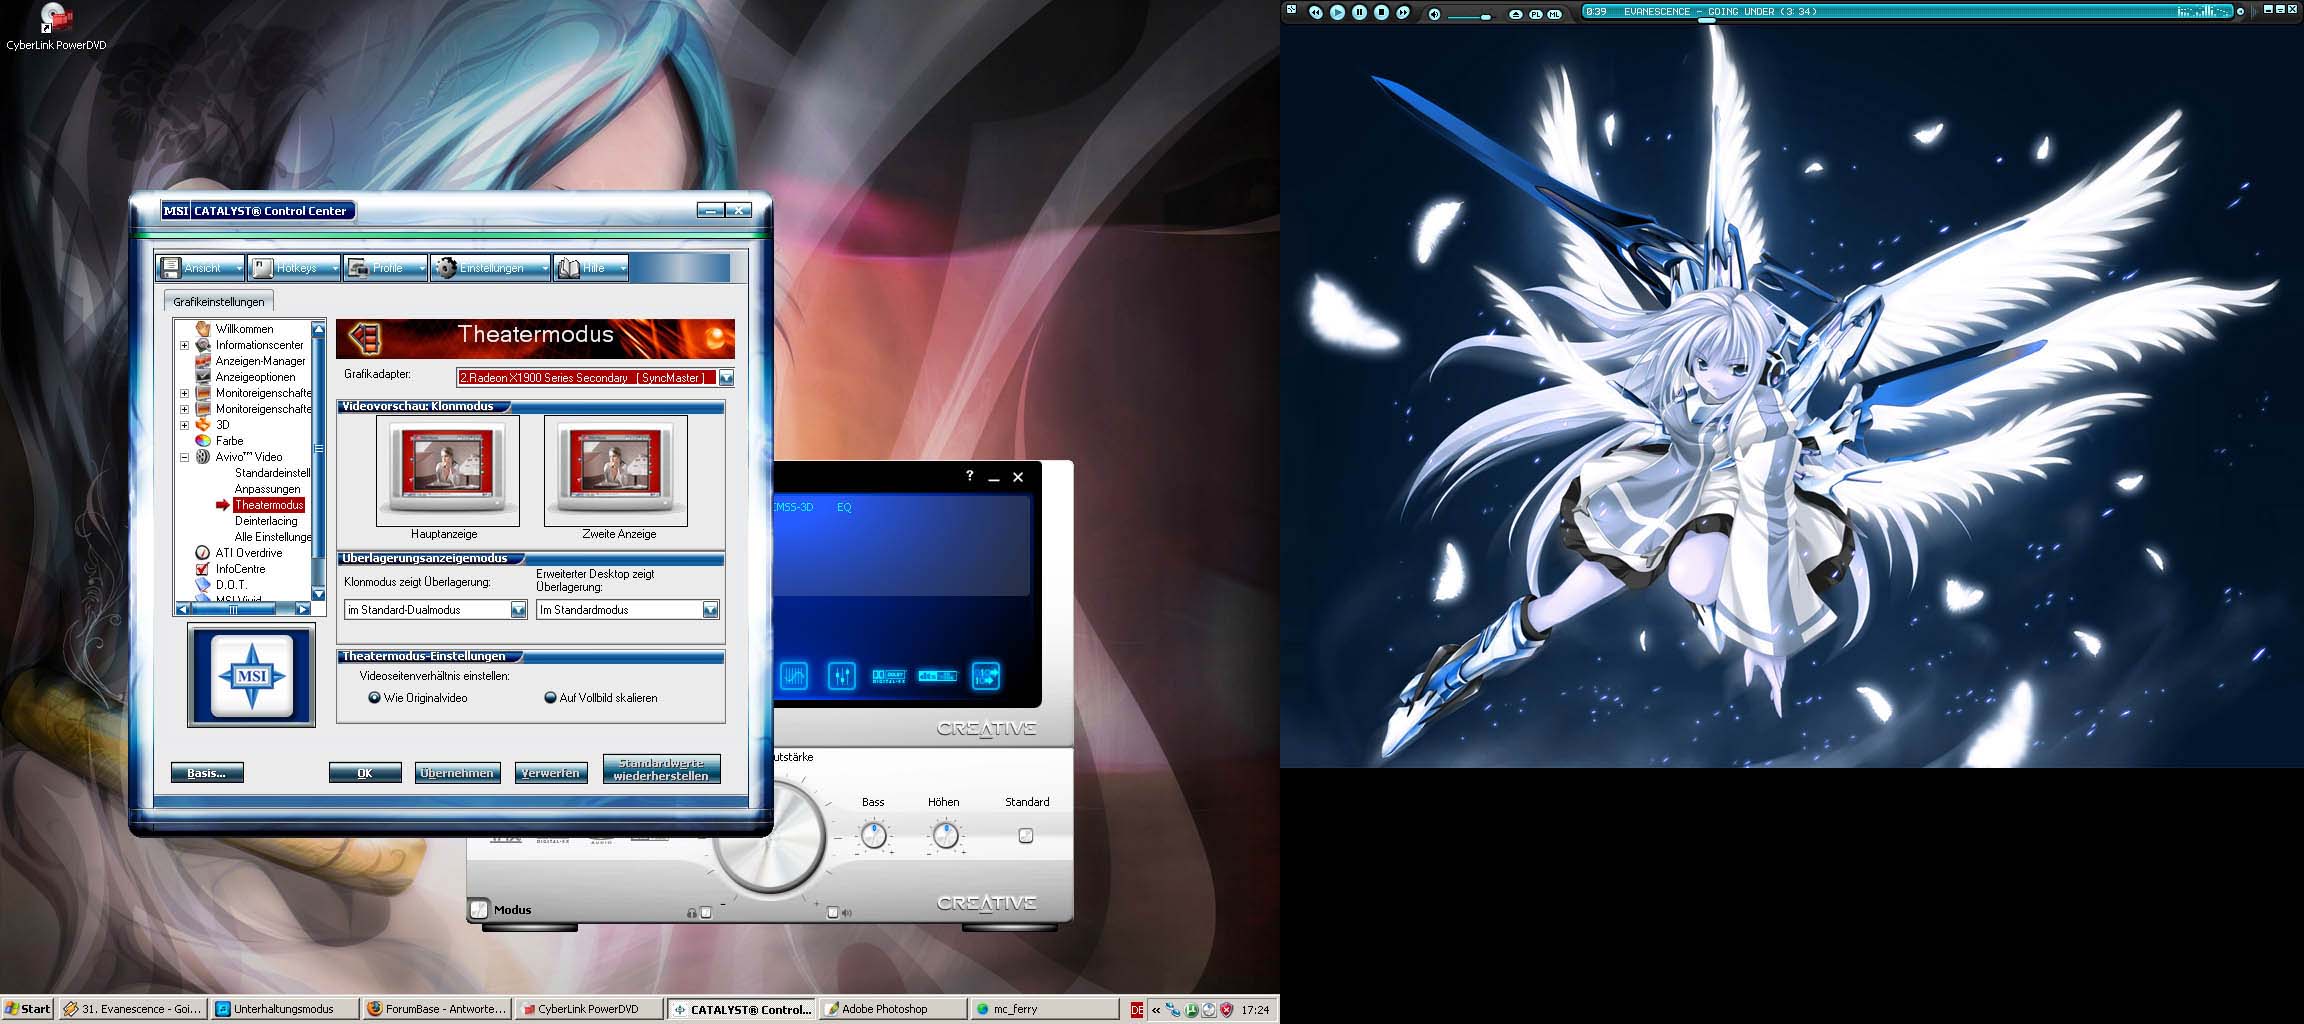
Task: Expand the first Monitoreigenschaften node
Action: [184, 393]
